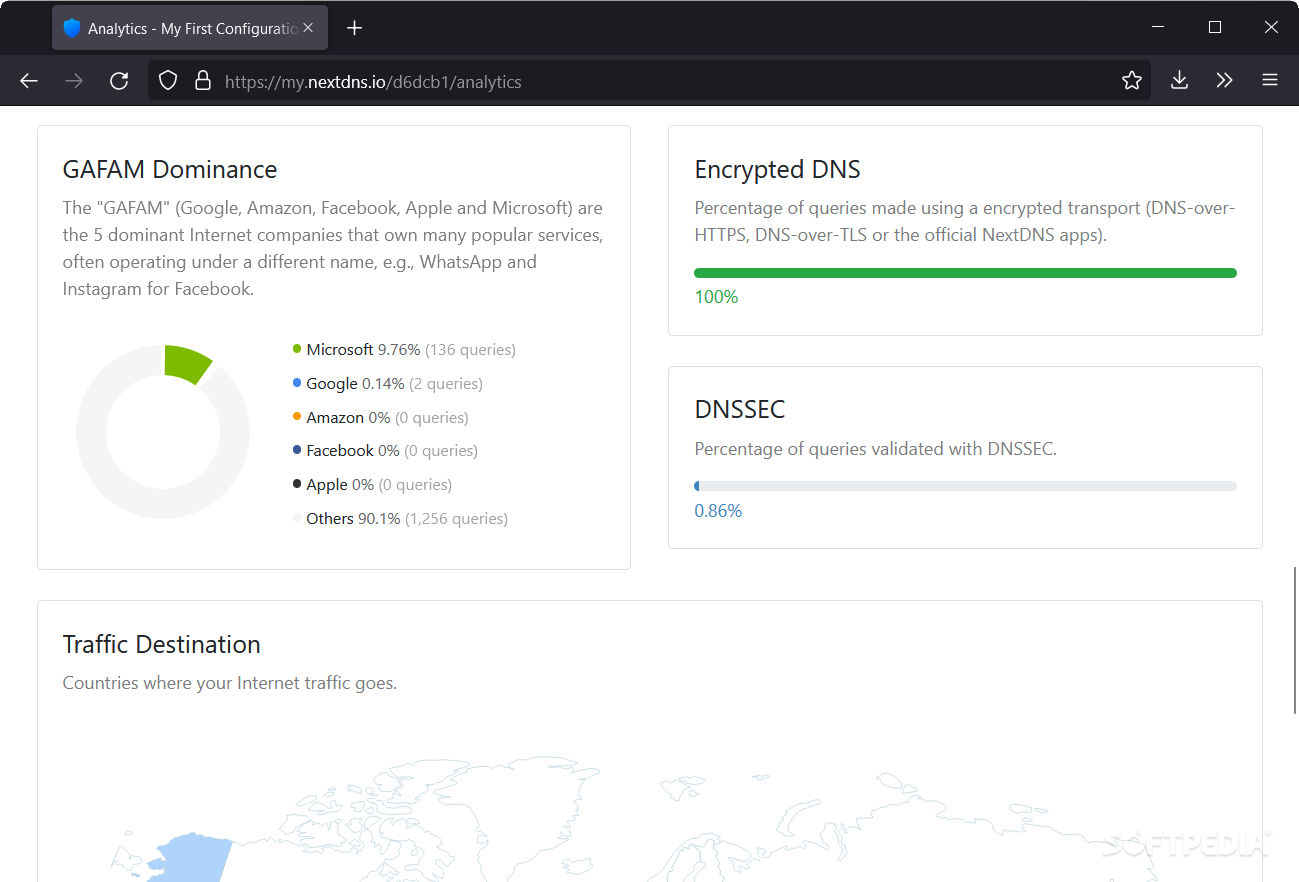This screenshot has width=1299, height=882.
Task: Open a new browser tab
Action: [x=354, y=28]
